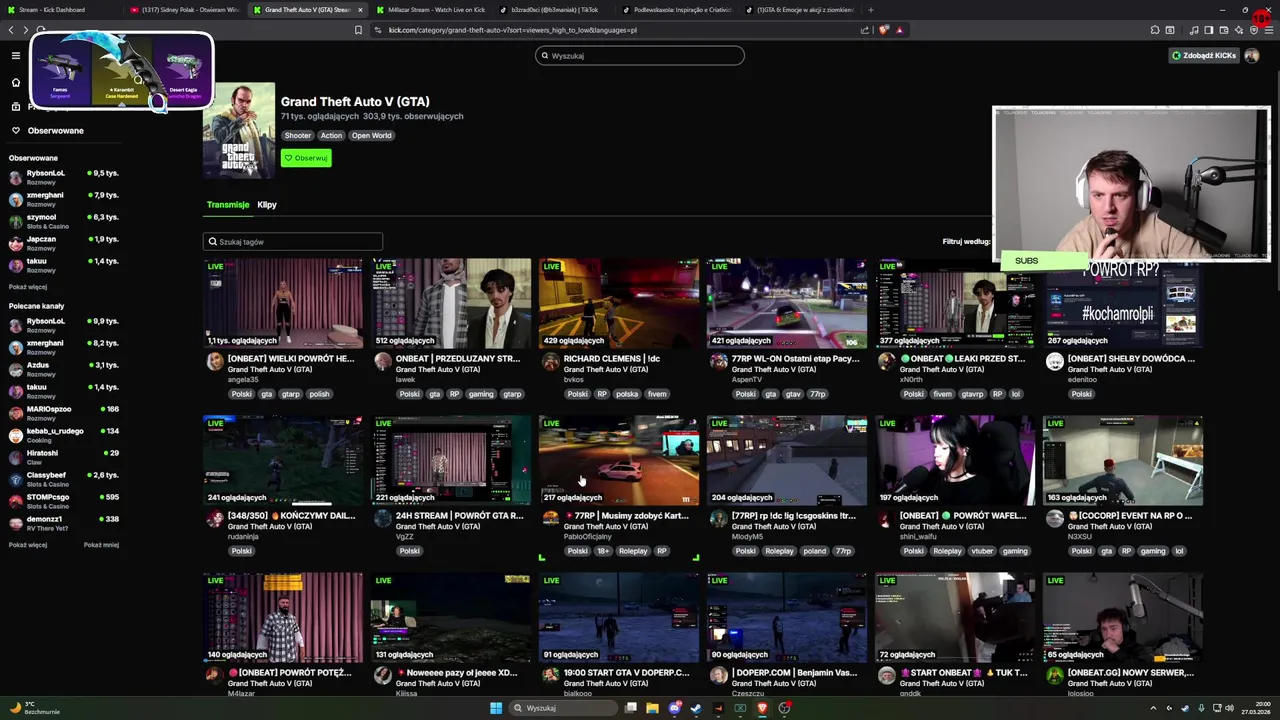Switch to the Transmisje tab
The width and height of the screenshot is (1280, 720).
pos(228,205)
